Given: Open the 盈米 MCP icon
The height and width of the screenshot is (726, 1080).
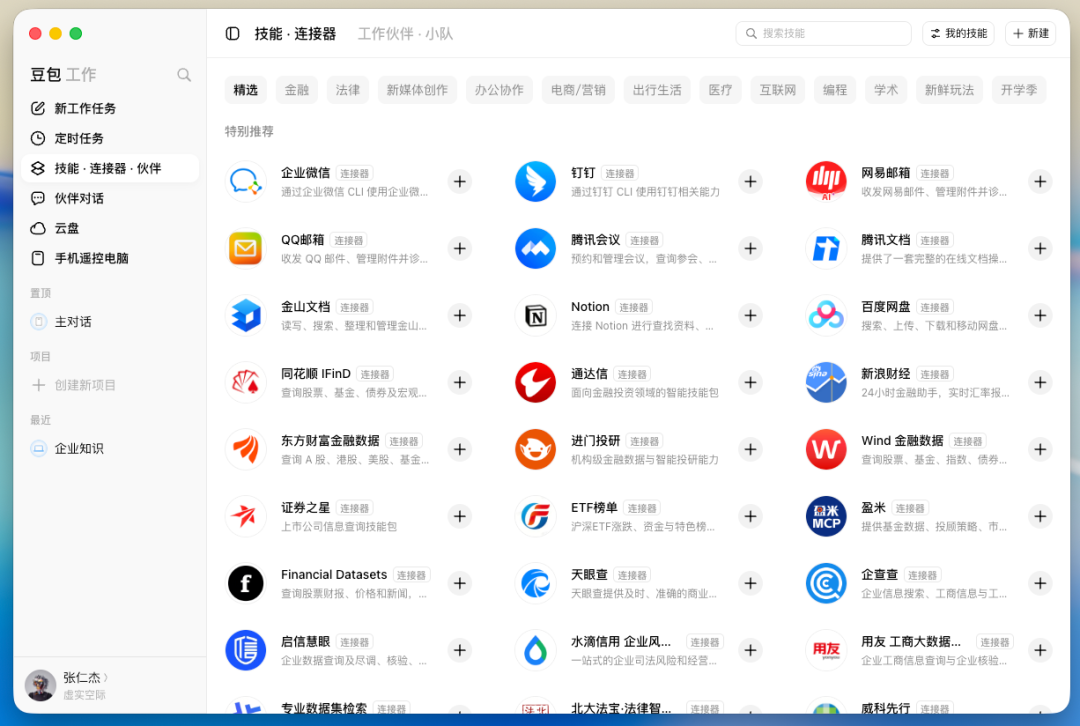Looking at the screenshot, I should pos(826,517).
